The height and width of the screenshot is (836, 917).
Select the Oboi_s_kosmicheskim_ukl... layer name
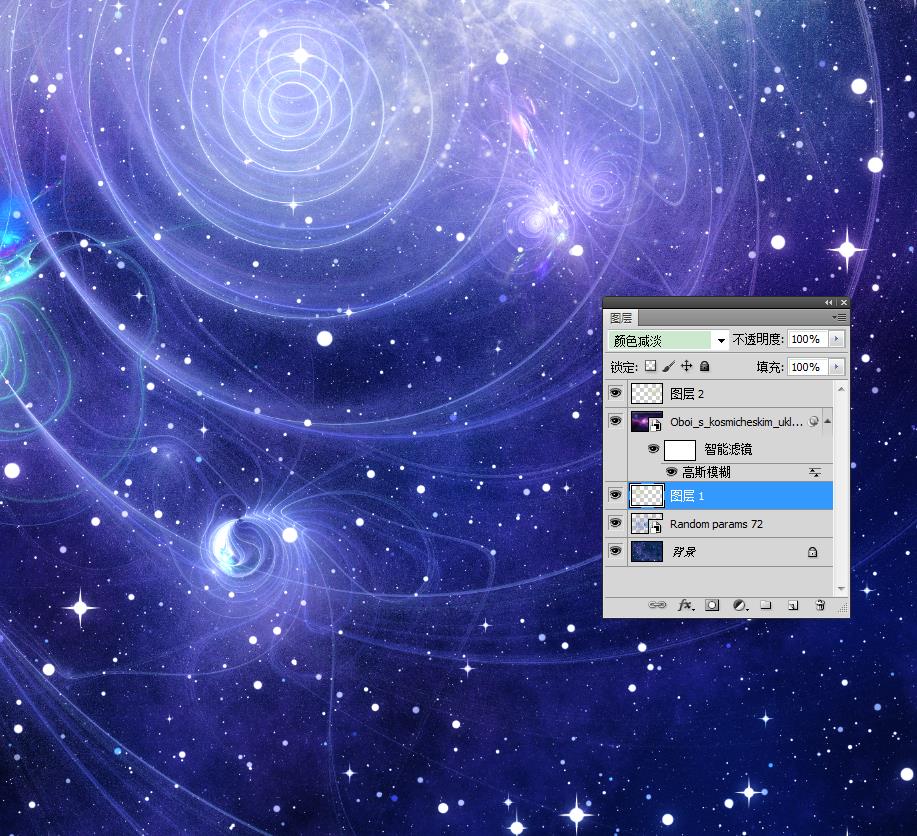[736, 422]
